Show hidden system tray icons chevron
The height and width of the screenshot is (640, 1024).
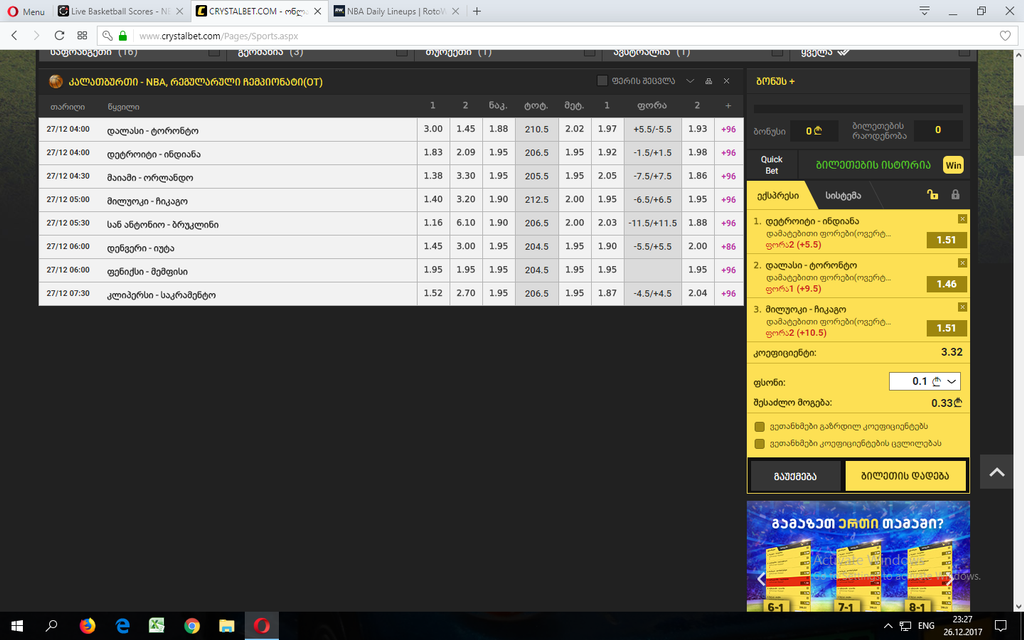[x=888, y=626]
